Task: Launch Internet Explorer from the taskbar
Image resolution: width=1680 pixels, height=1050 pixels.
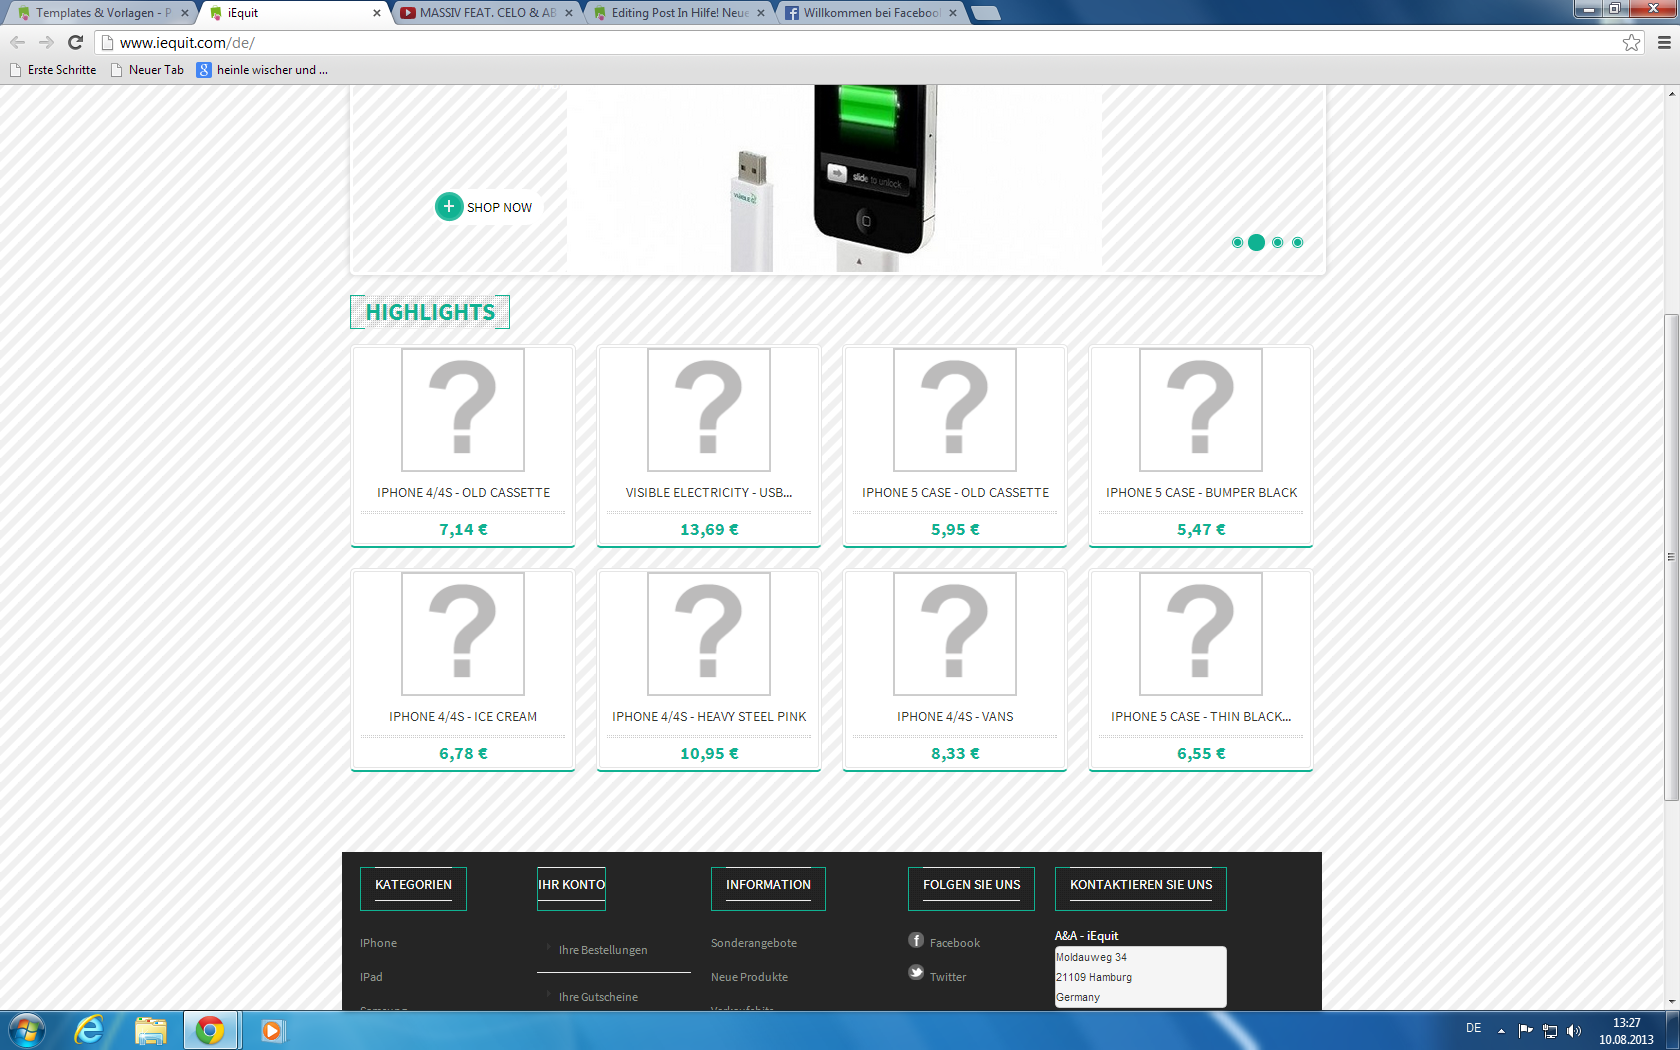Action: [x=90, y=1030]
